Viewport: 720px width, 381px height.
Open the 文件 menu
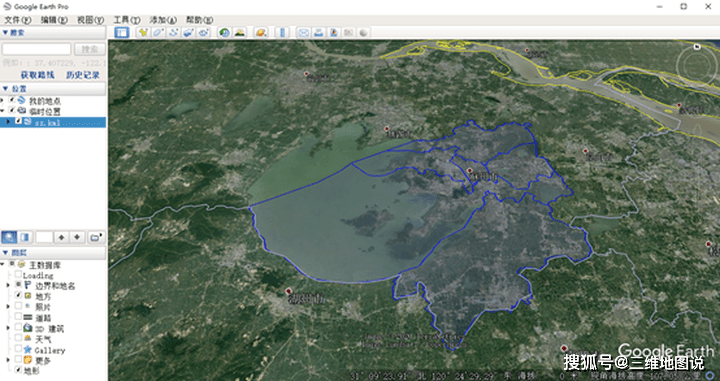click(18, 20)
